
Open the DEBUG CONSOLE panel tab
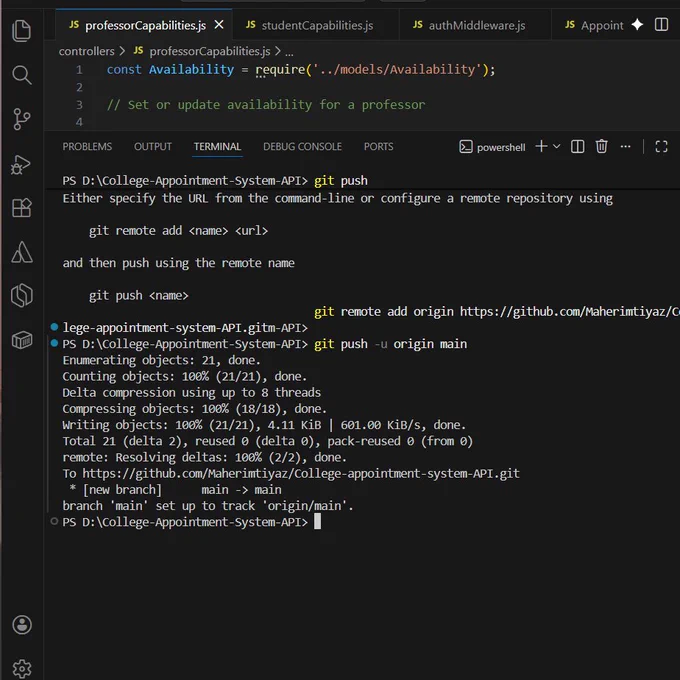(302, 147)
